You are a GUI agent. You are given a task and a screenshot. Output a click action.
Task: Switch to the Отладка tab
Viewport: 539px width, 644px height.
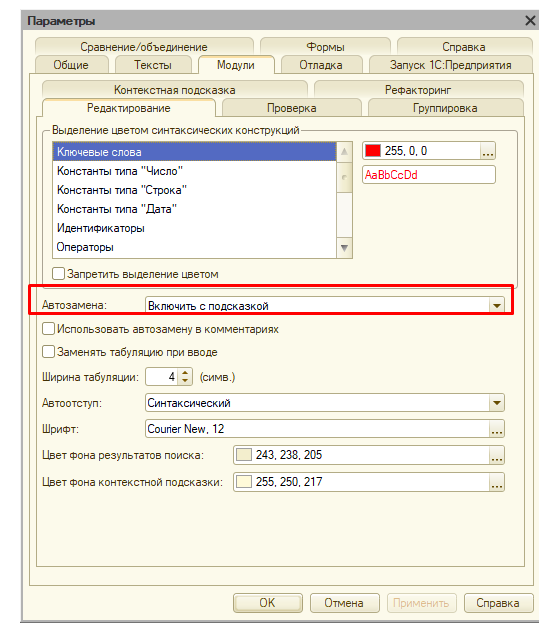tap(322, 65)
